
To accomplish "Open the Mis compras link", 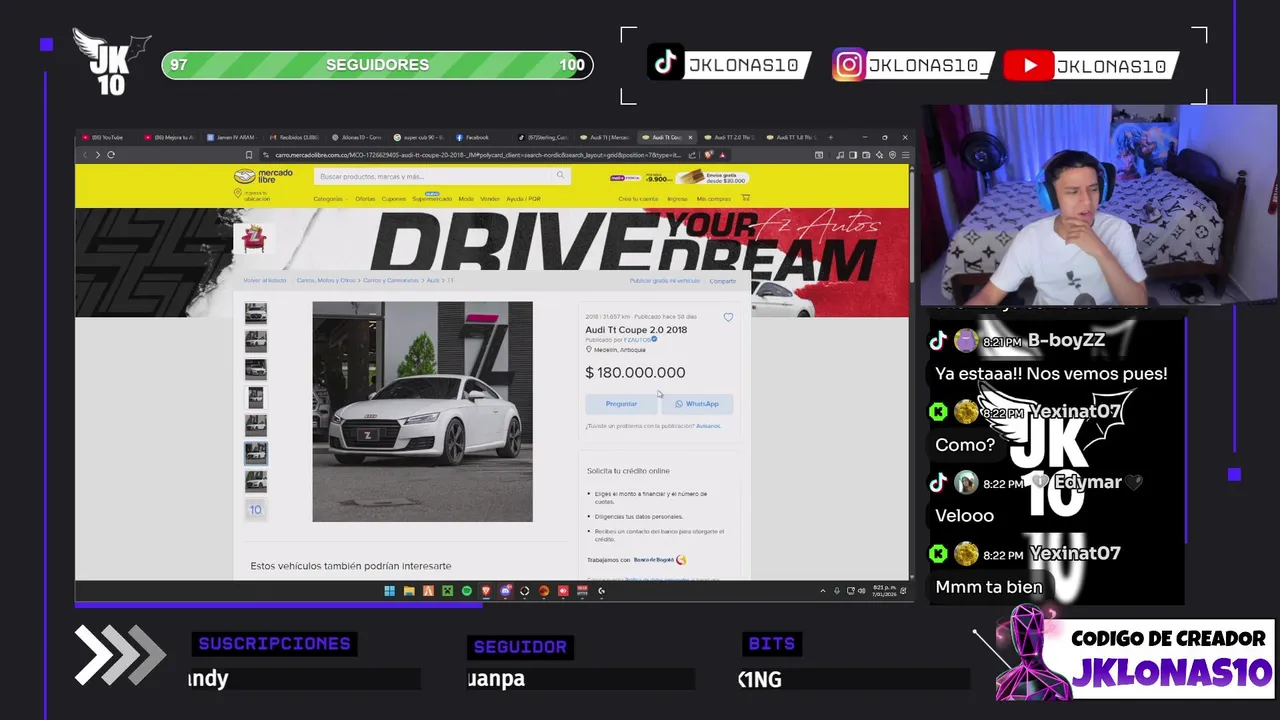I will [x=714, y=199].
